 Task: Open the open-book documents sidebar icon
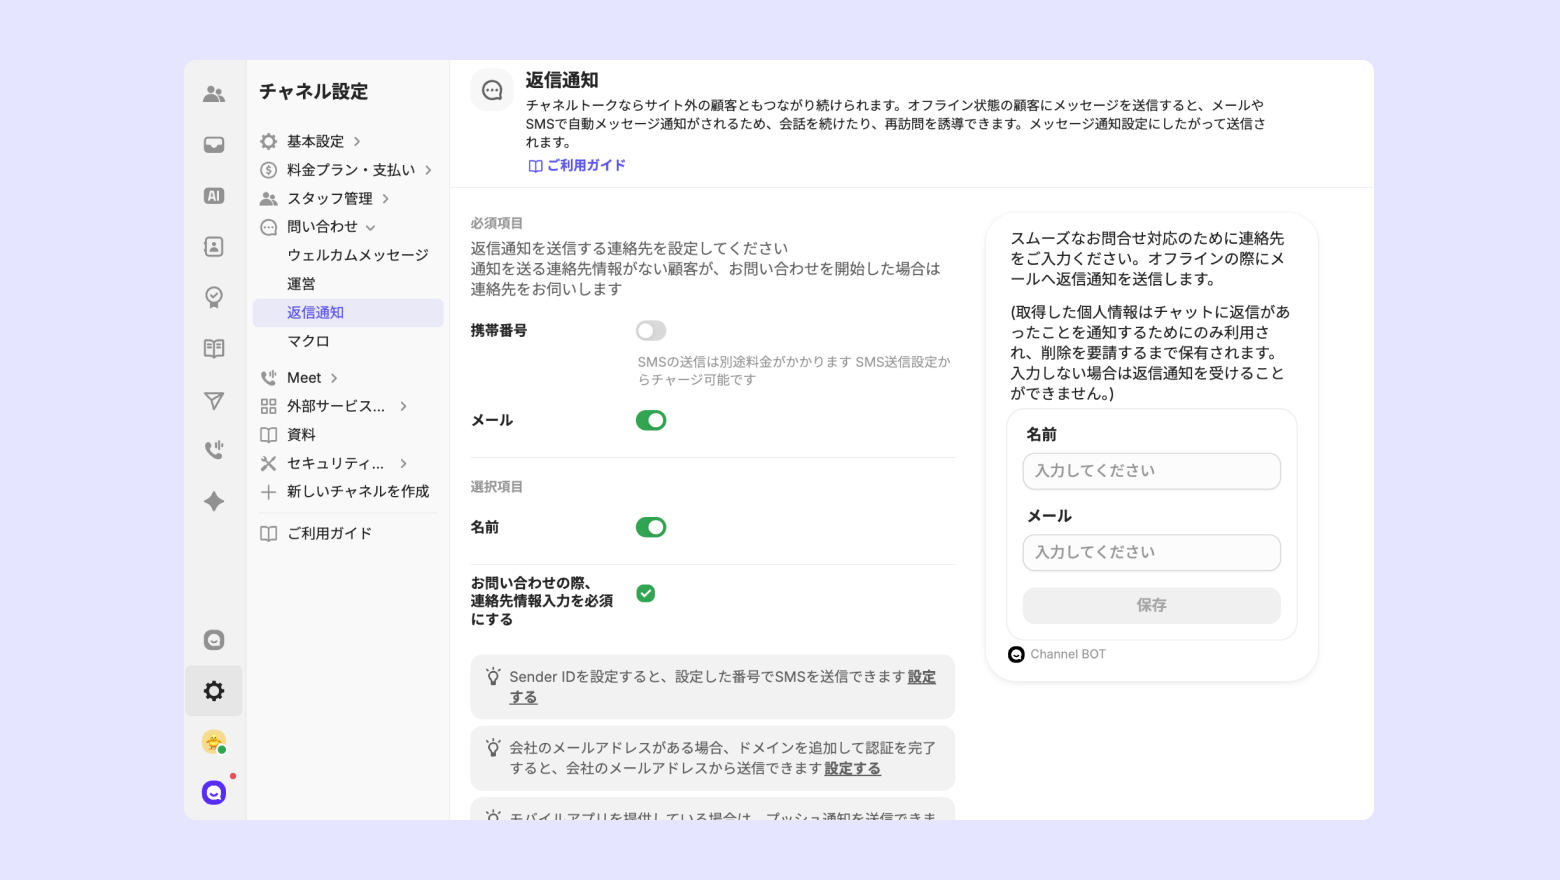click(x=214, y=348)
